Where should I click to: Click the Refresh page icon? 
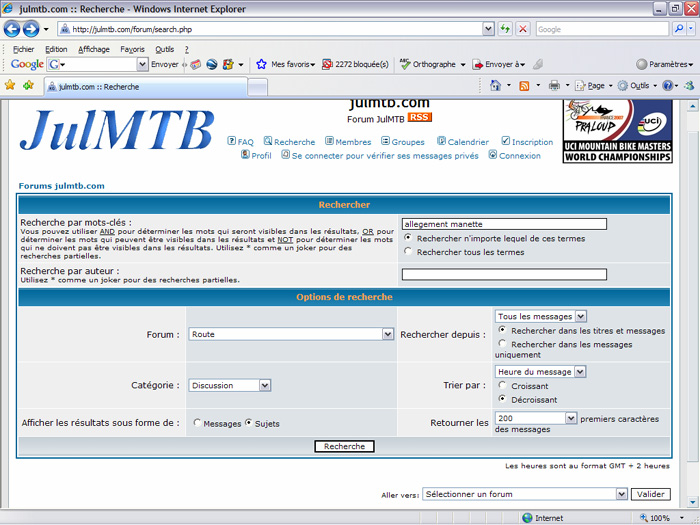click(x=505, y=29)
